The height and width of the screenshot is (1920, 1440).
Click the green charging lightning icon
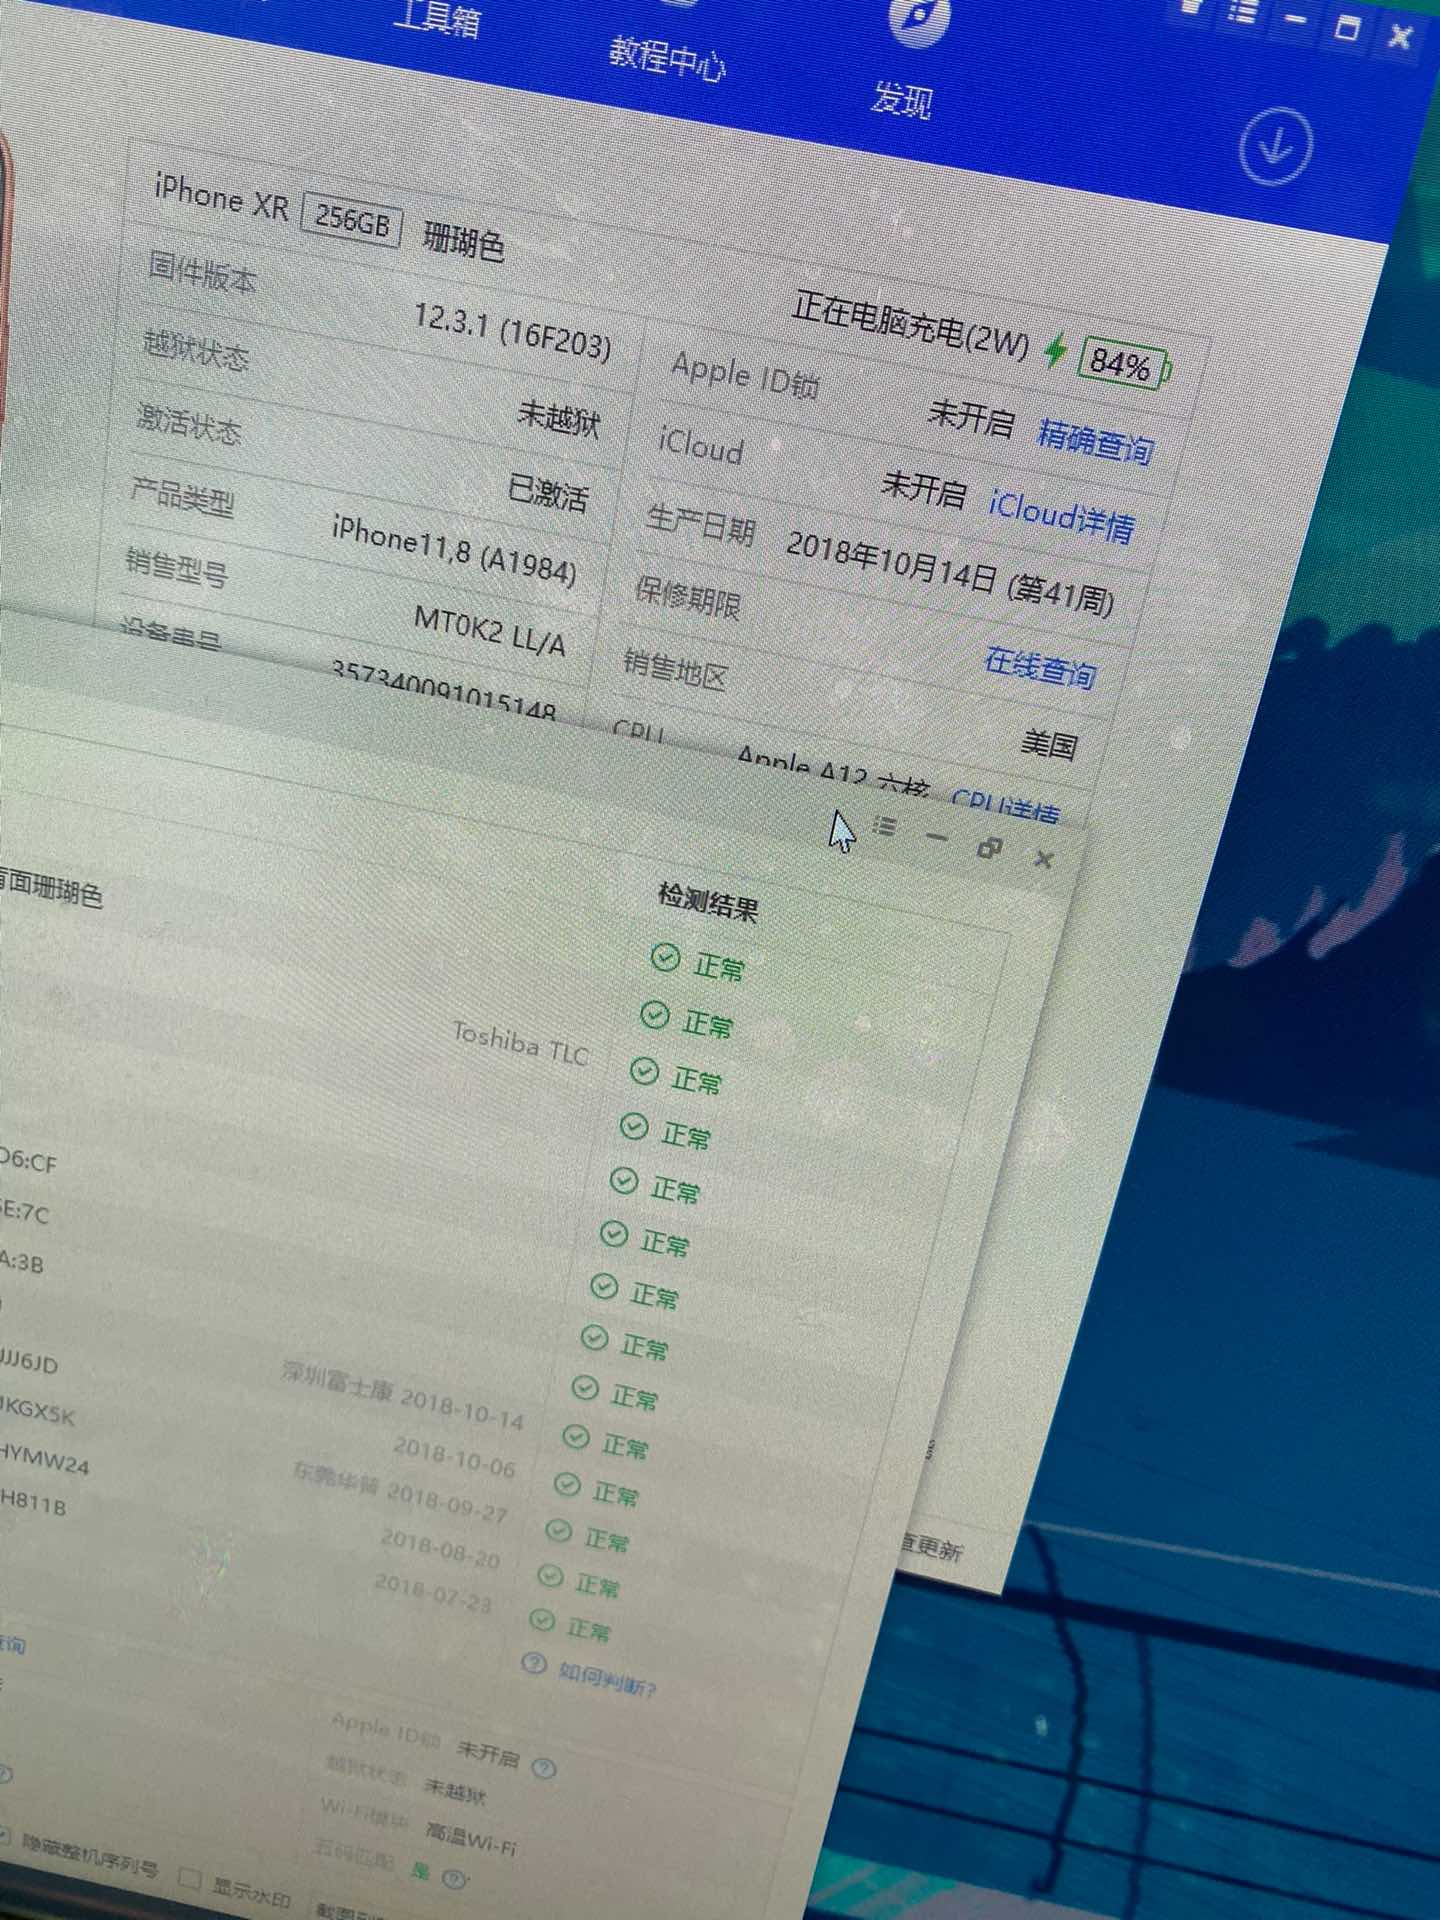pyautogui.click(x=1056, y=350)
